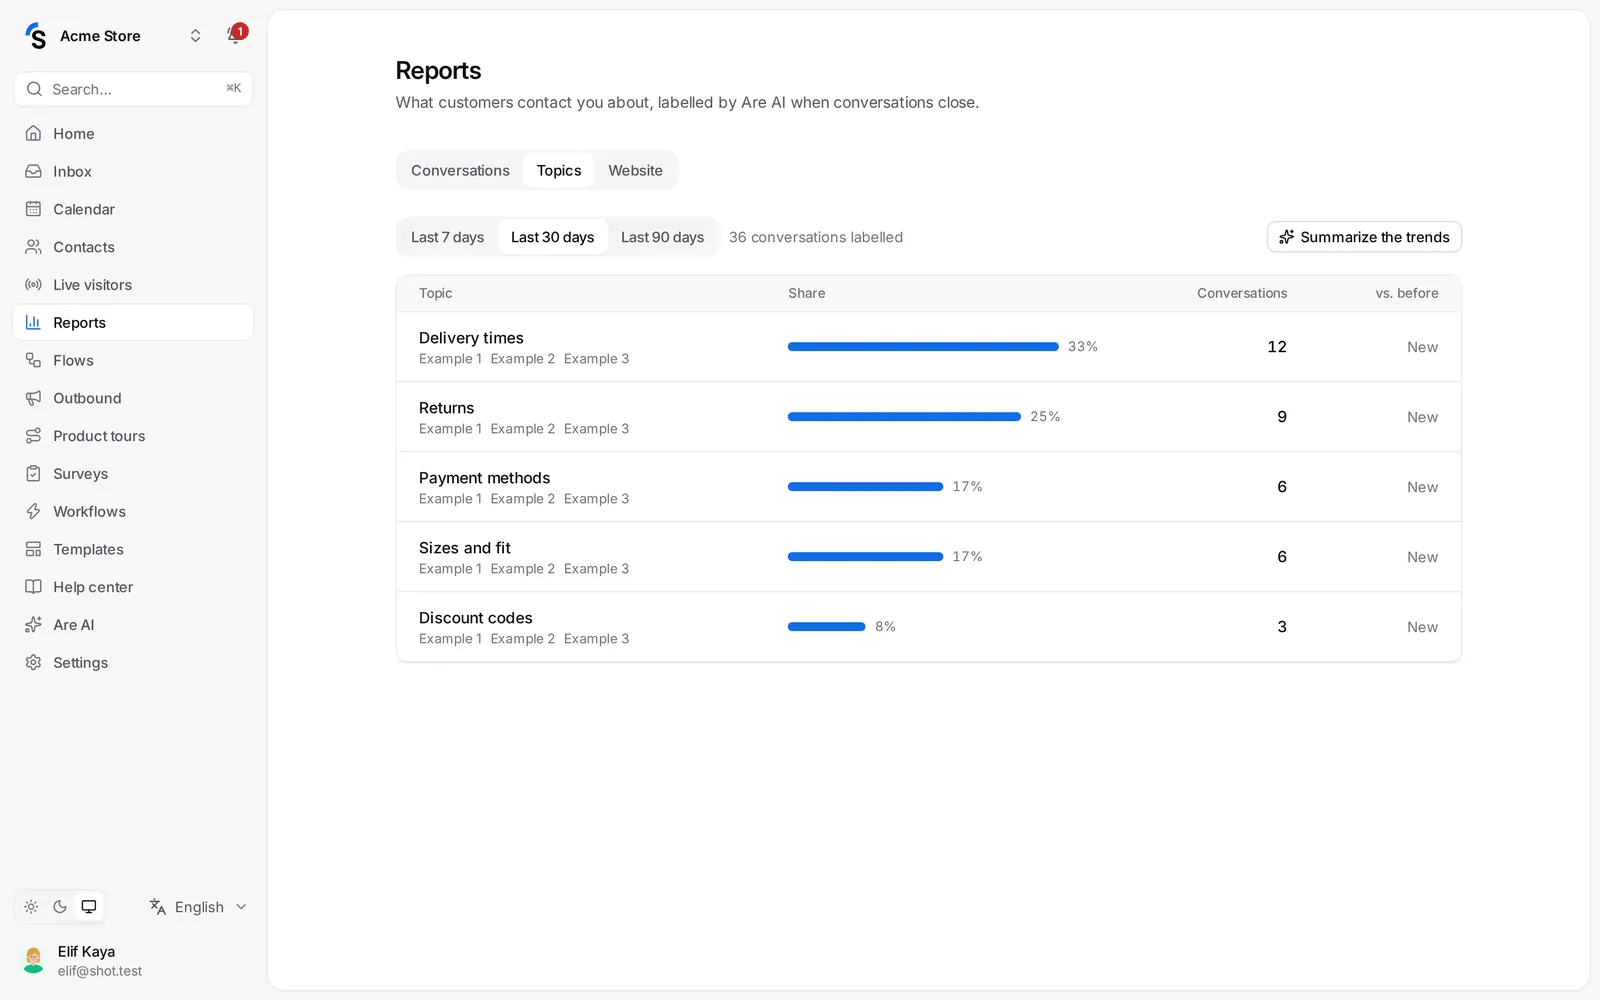Open the English language dropdown
Screen dimensions: 1600x1000
coord(198,907)
